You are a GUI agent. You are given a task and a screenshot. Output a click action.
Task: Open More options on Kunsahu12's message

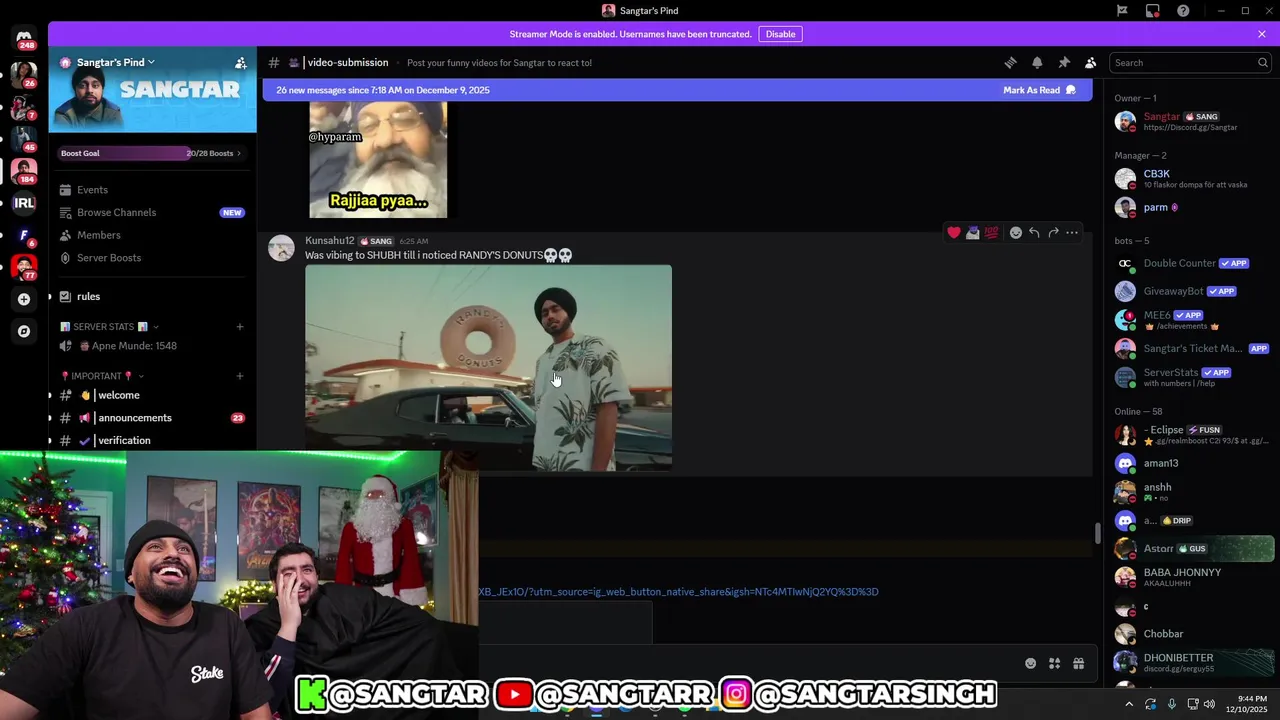(x=1072, y=233)
